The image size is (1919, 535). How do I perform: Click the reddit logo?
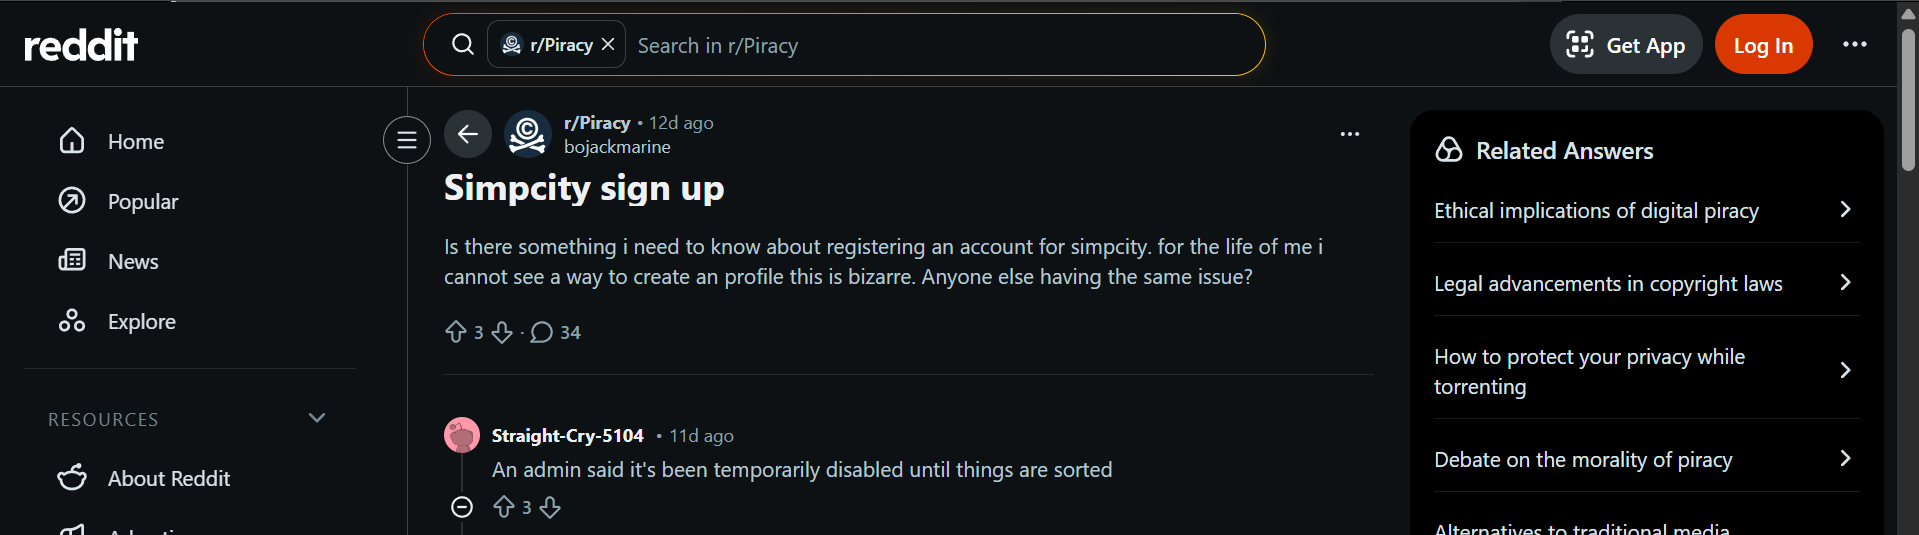[81, 45]
